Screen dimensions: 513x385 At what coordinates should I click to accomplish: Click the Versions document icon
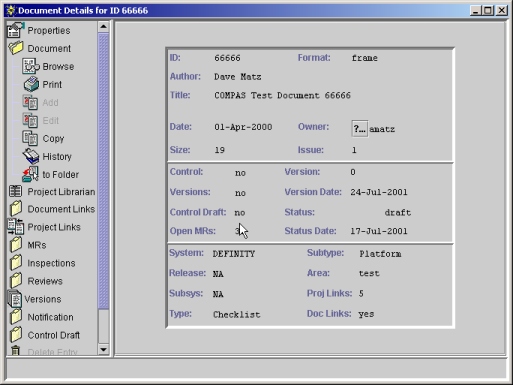(15, 299)
